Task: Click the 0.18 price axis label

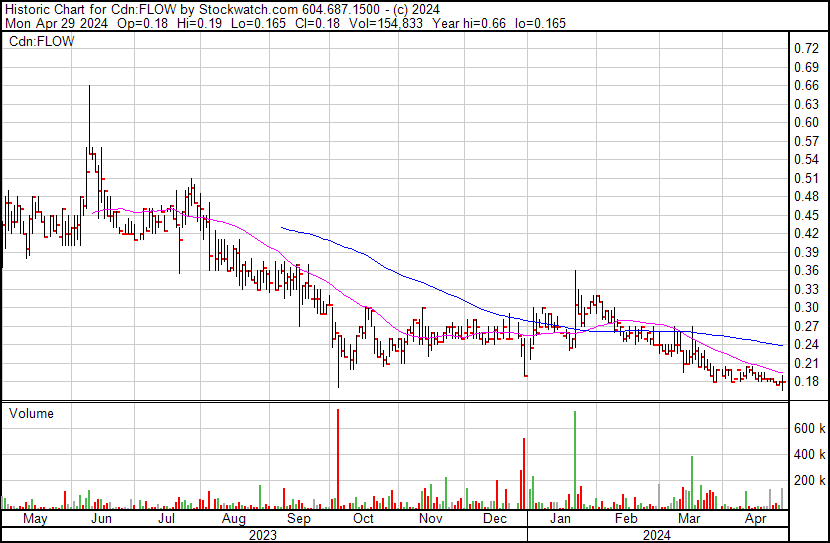Action: coord(805,381)
